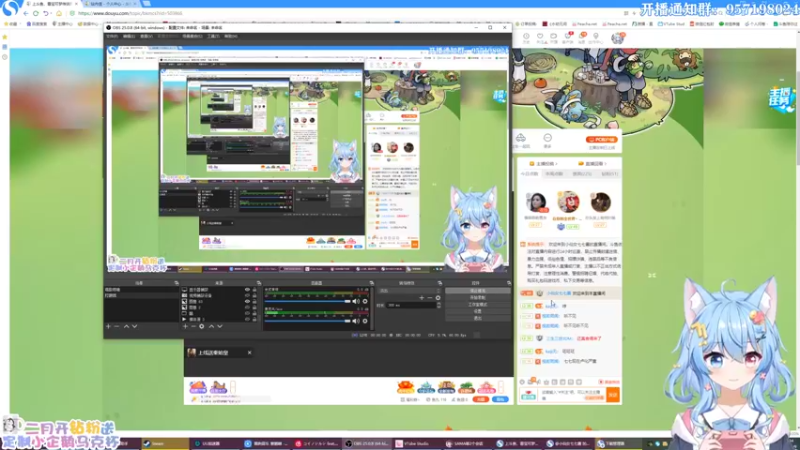Adjust the desktop audio volume slider

(x=308, y=301)
